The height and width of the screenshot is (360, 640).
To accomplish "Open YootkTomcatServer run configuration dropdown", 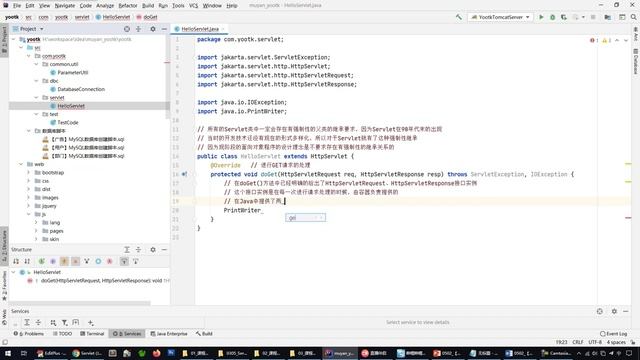I will coord(500,17).
